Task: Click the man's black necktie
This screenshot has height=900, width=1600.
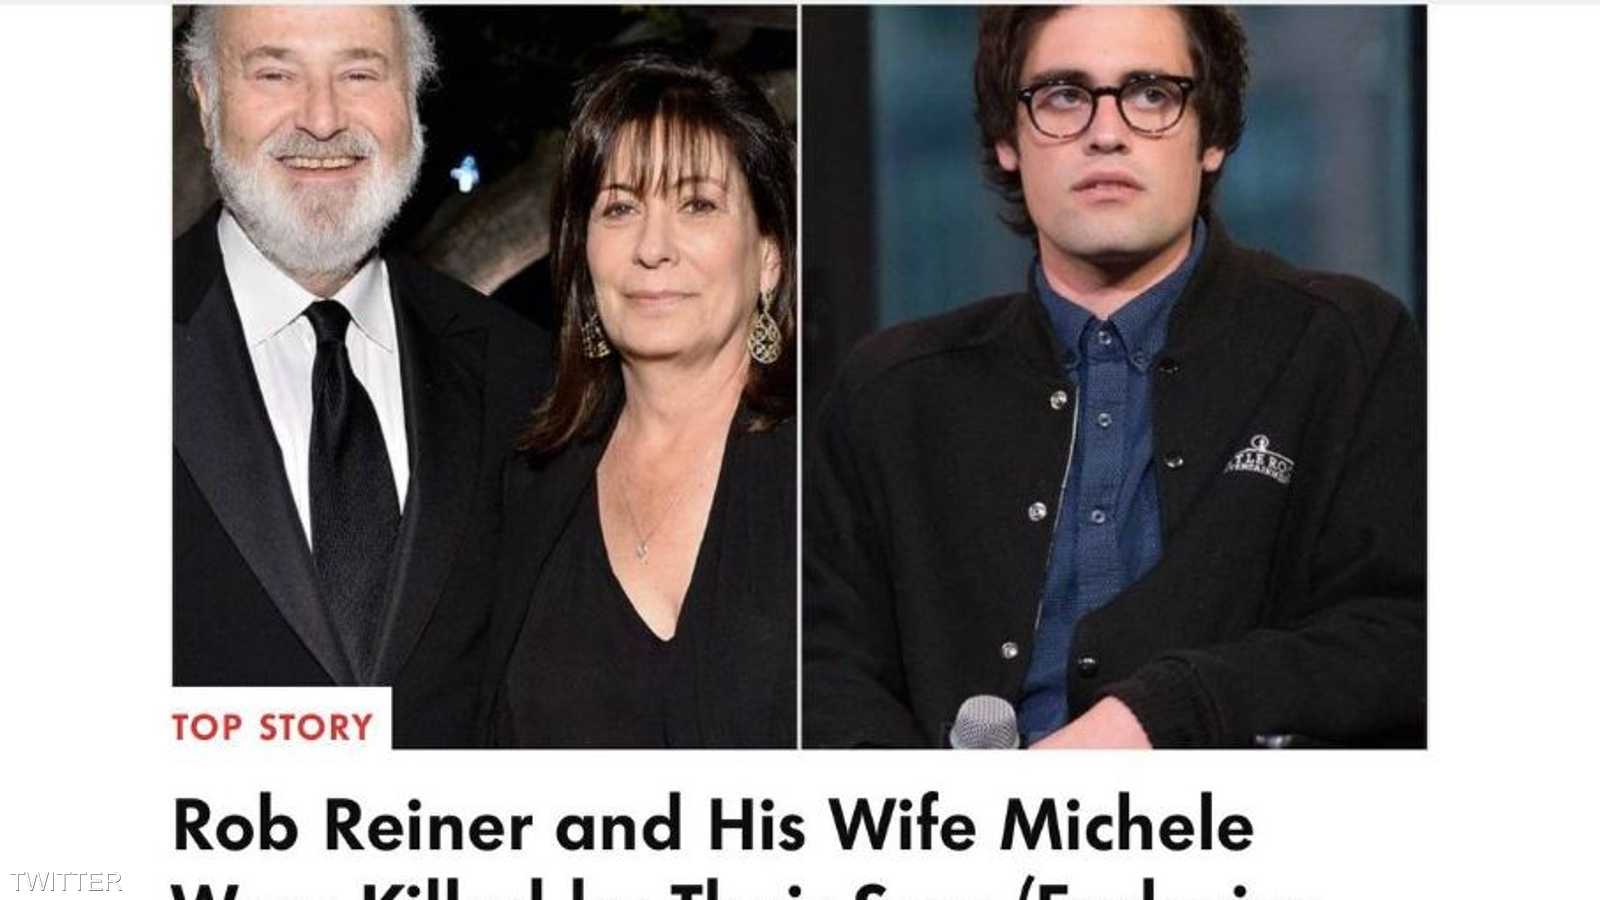Action: pos(351,480)
